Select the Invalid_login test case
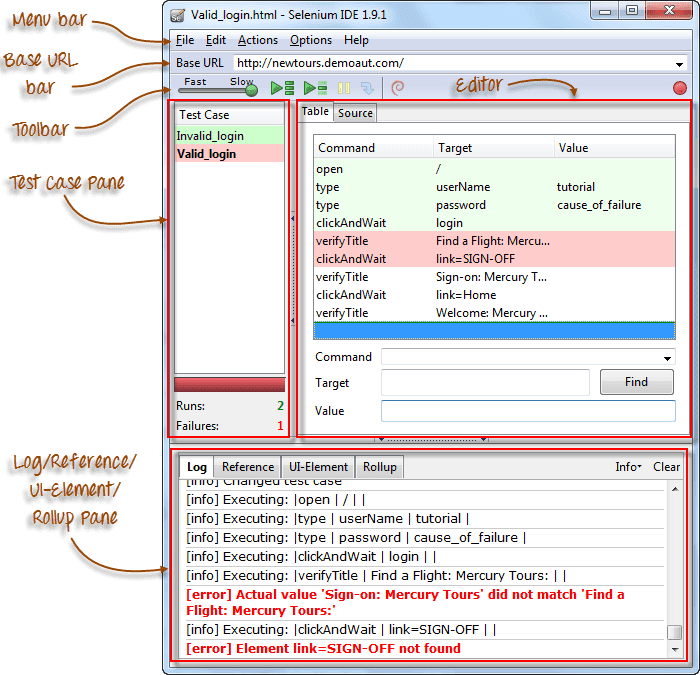The height and width of the screenshot is (675, 700). 210,136
